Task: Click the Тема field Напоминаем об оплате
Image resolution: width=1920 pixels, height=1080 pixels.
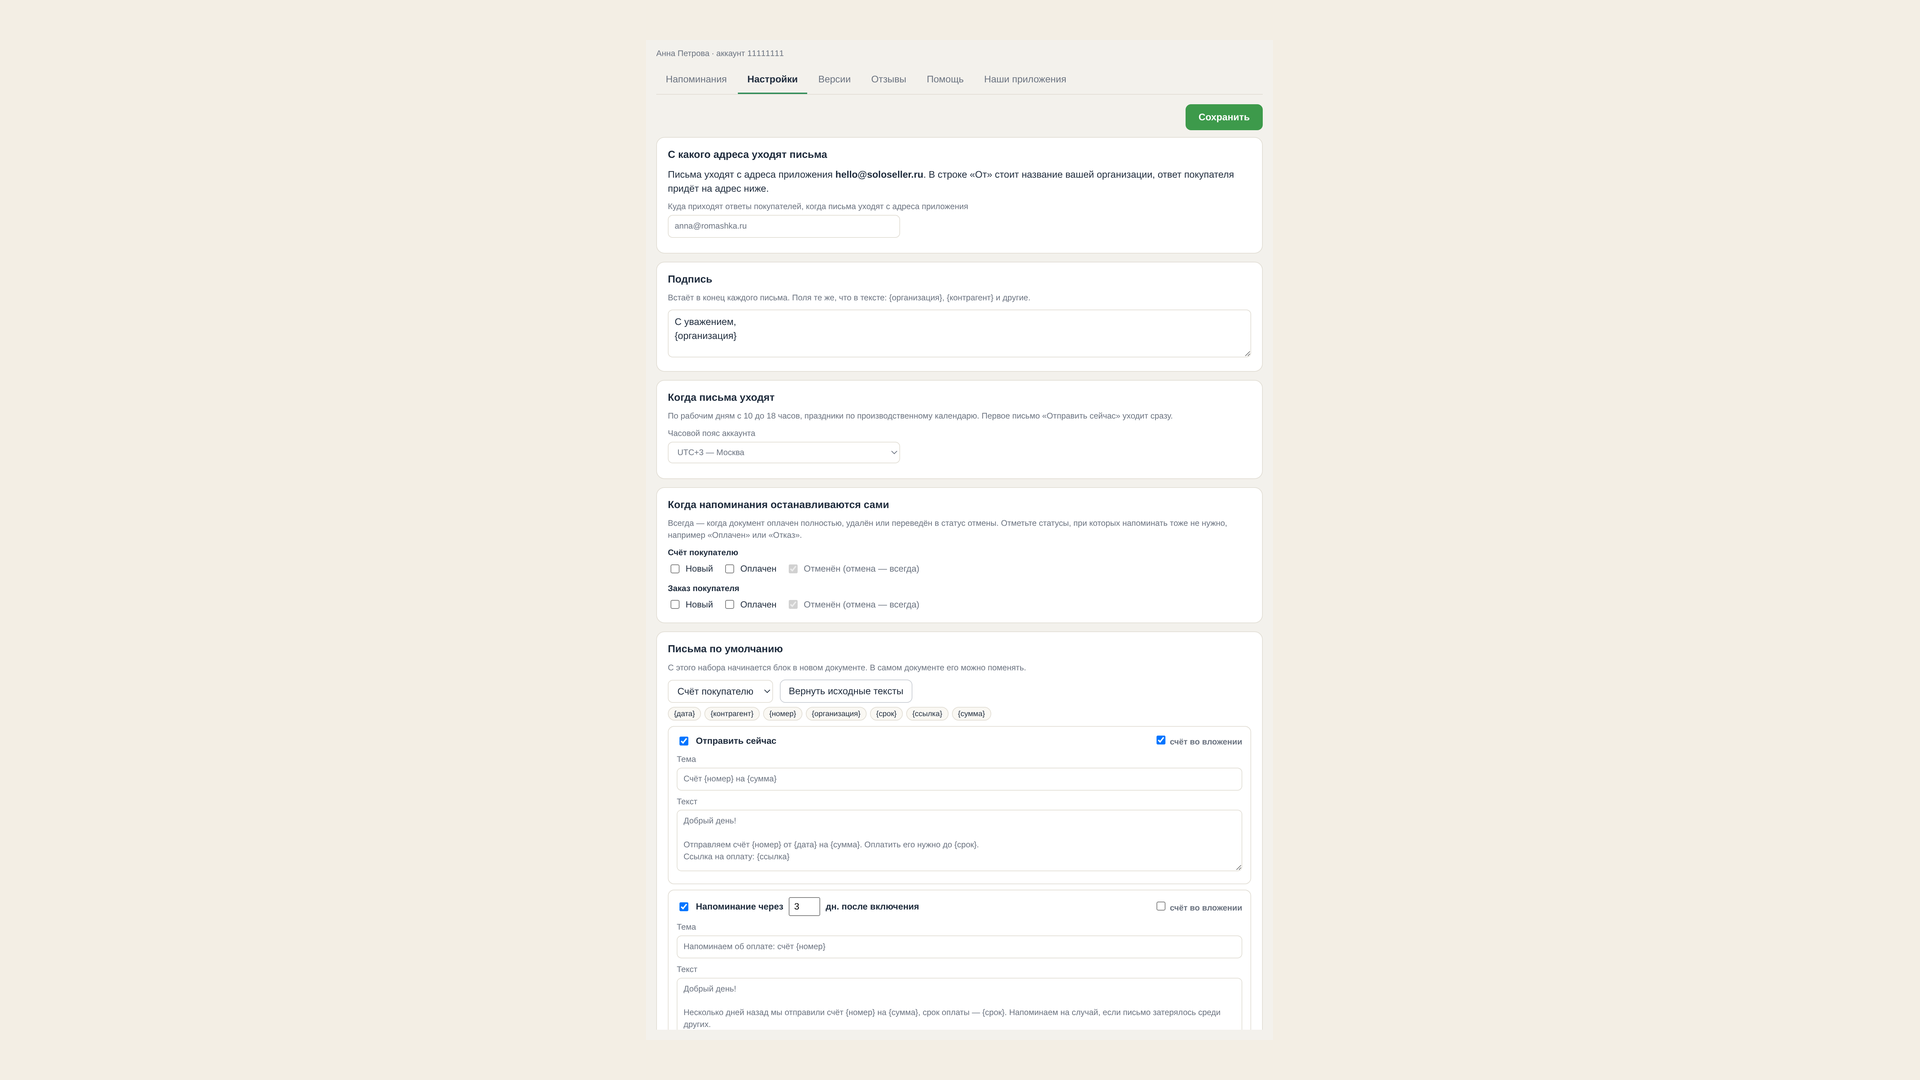Action: [959, 947]
